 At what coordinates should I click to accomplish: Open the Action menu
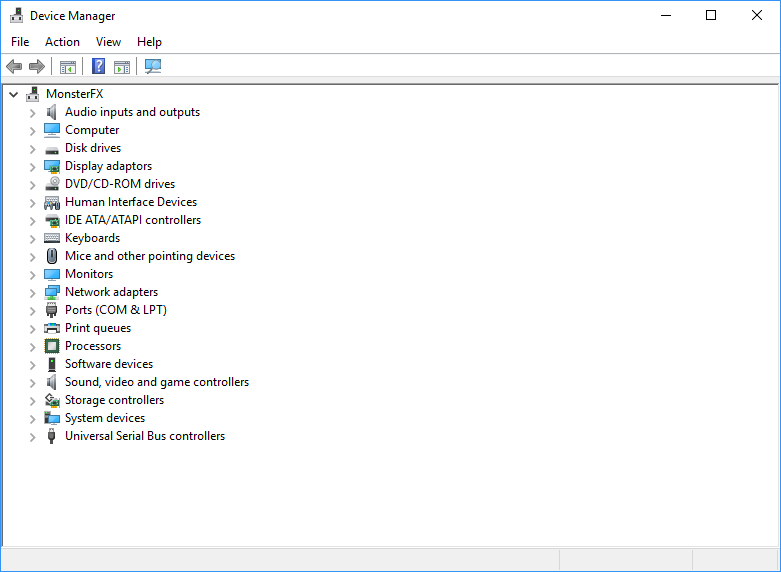(x=62, y=42)
